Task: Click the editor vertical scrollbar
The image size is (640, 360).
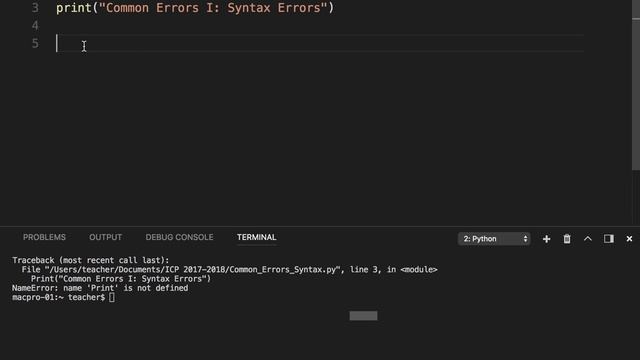Action: coord(636,85)
